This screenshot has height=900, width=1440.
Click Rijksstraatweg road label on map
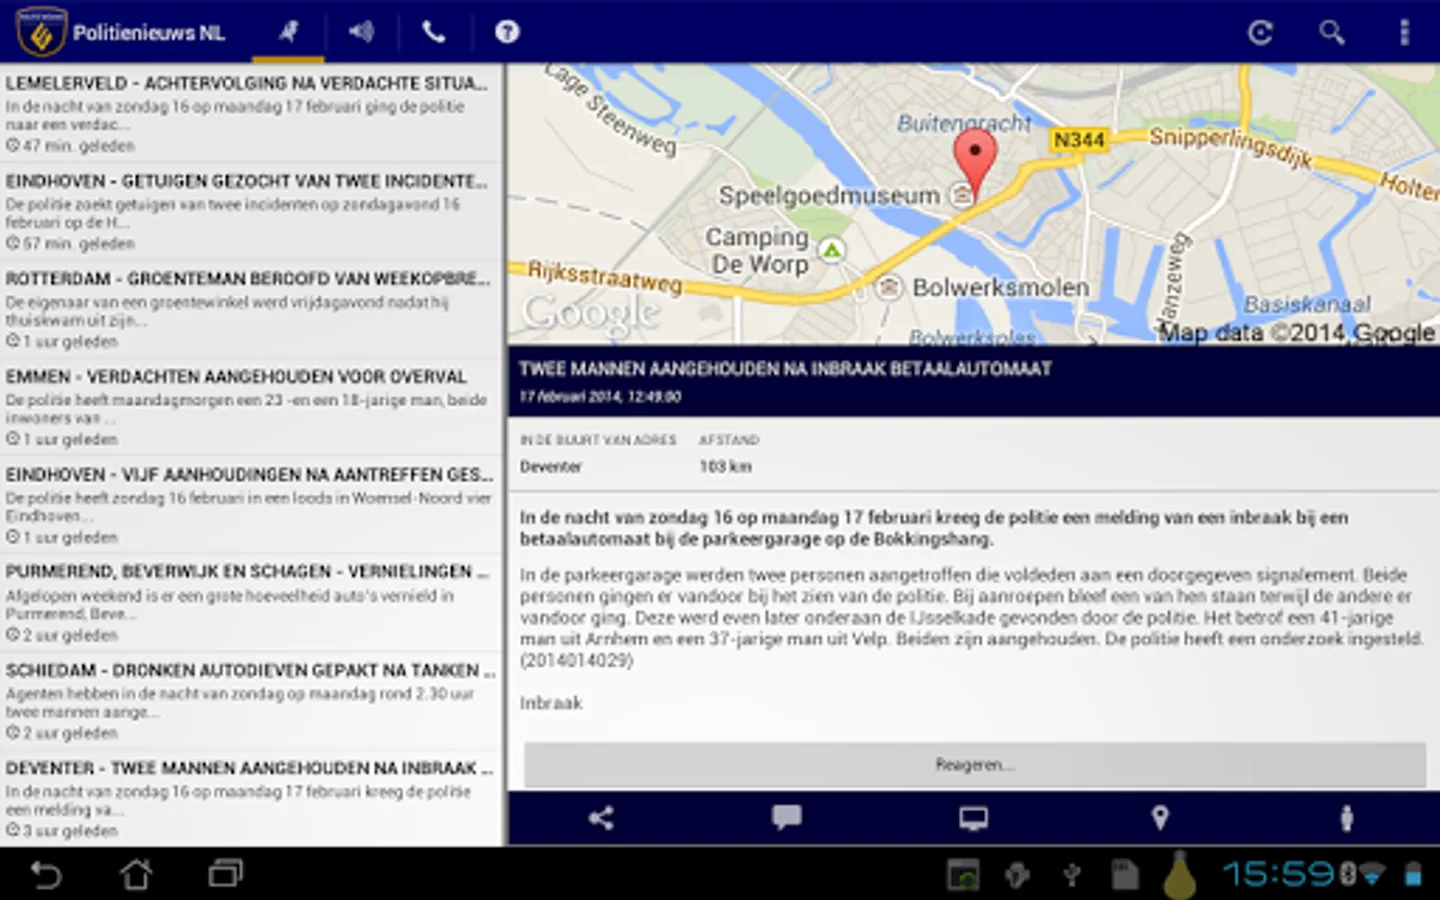click(x=604, y=277)
